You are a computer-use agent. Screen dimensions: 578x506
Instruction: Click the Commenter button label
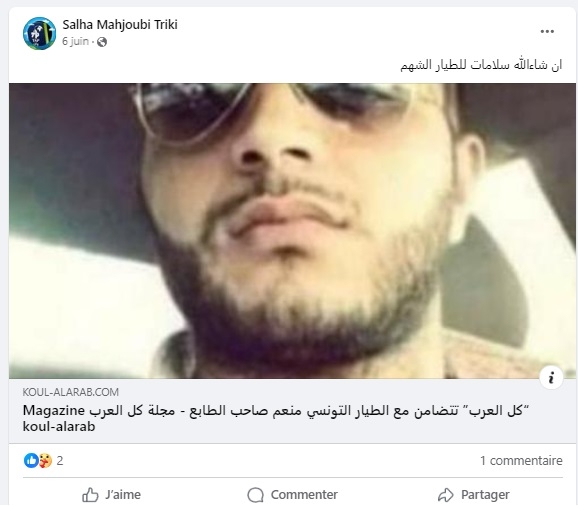tap(304, 495)
